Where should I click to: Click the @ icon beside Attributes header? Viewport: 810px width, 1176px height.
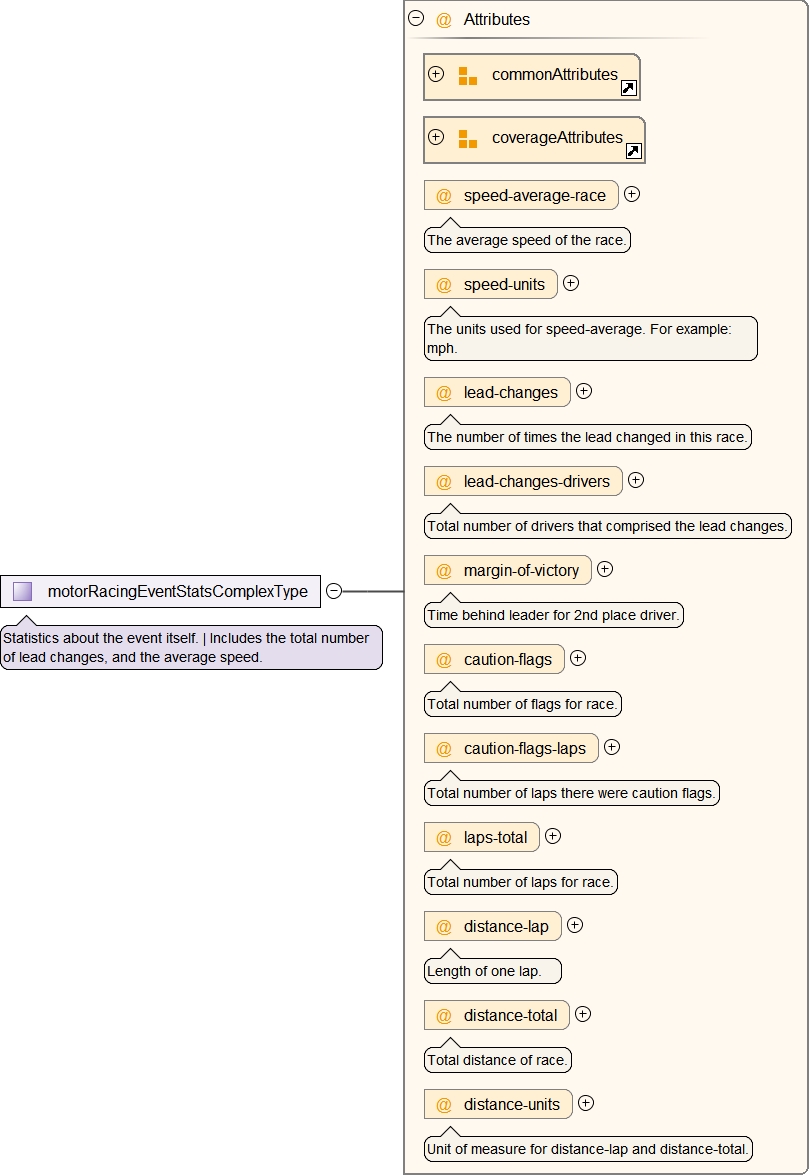[444, 20]
